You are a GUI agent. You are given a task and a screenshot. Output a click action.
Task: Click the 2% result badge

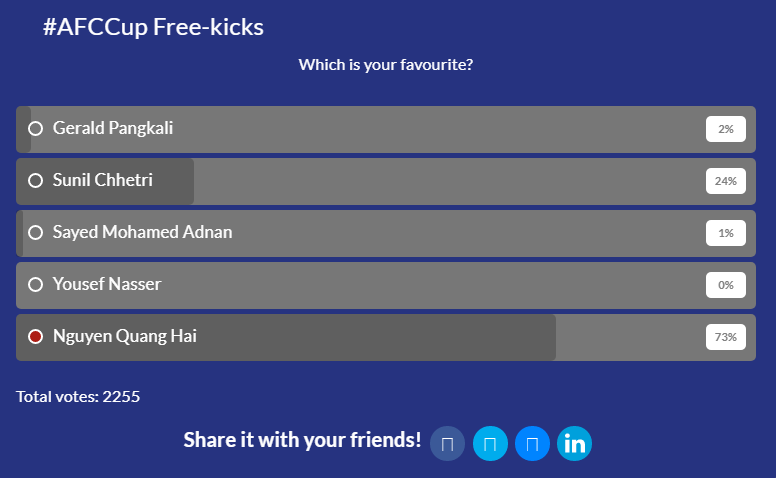coord(726,129)
